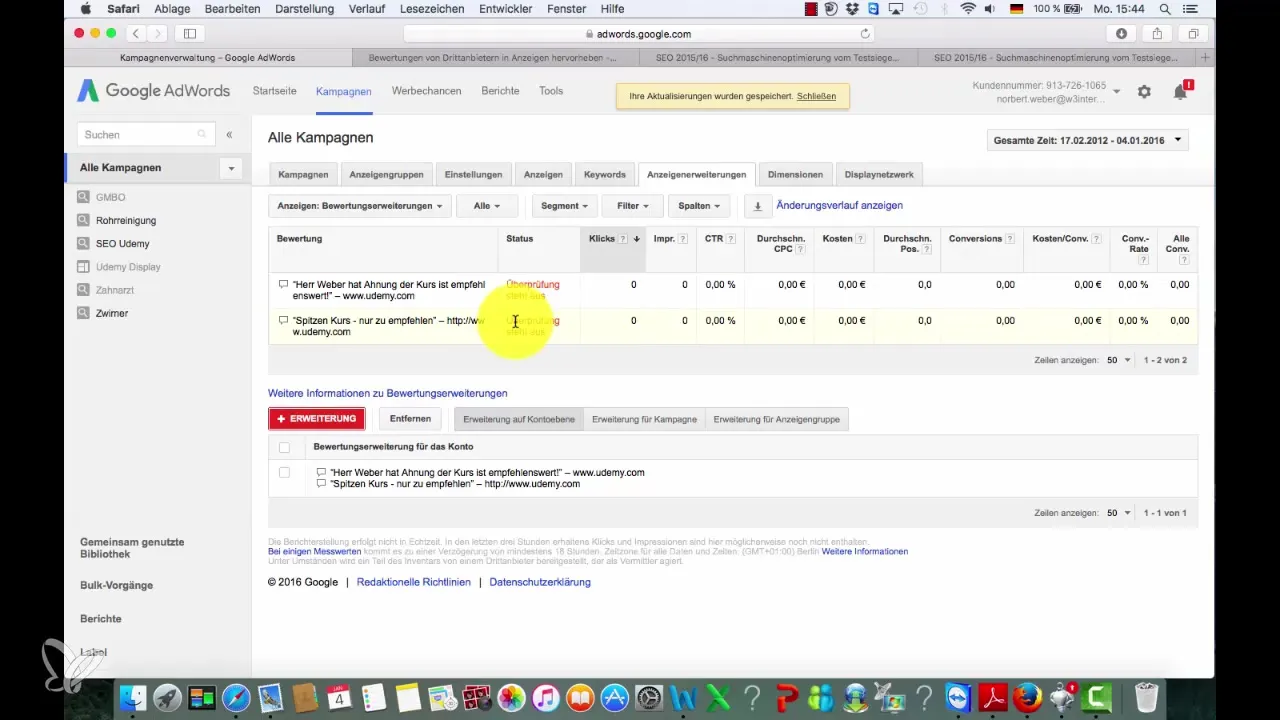Select SEO Udemy campaign in sidebar
This screenshot has height=720, width=1280.
(122, 243)
